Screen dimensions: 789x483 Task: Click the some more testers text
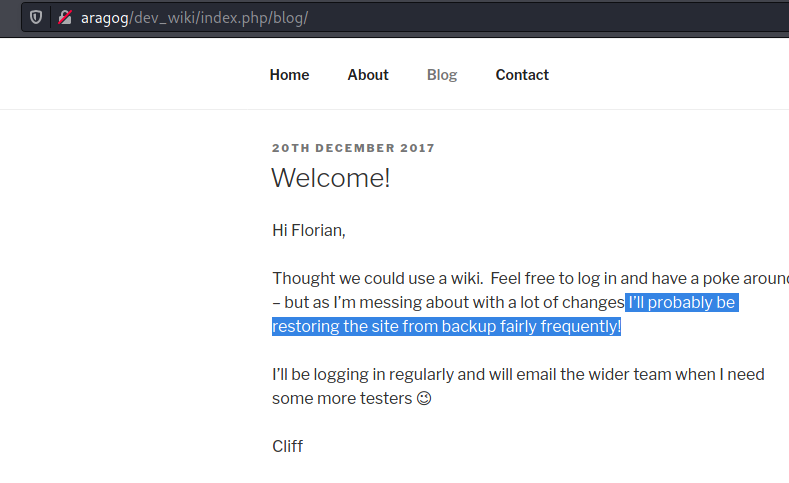(342, 398)
